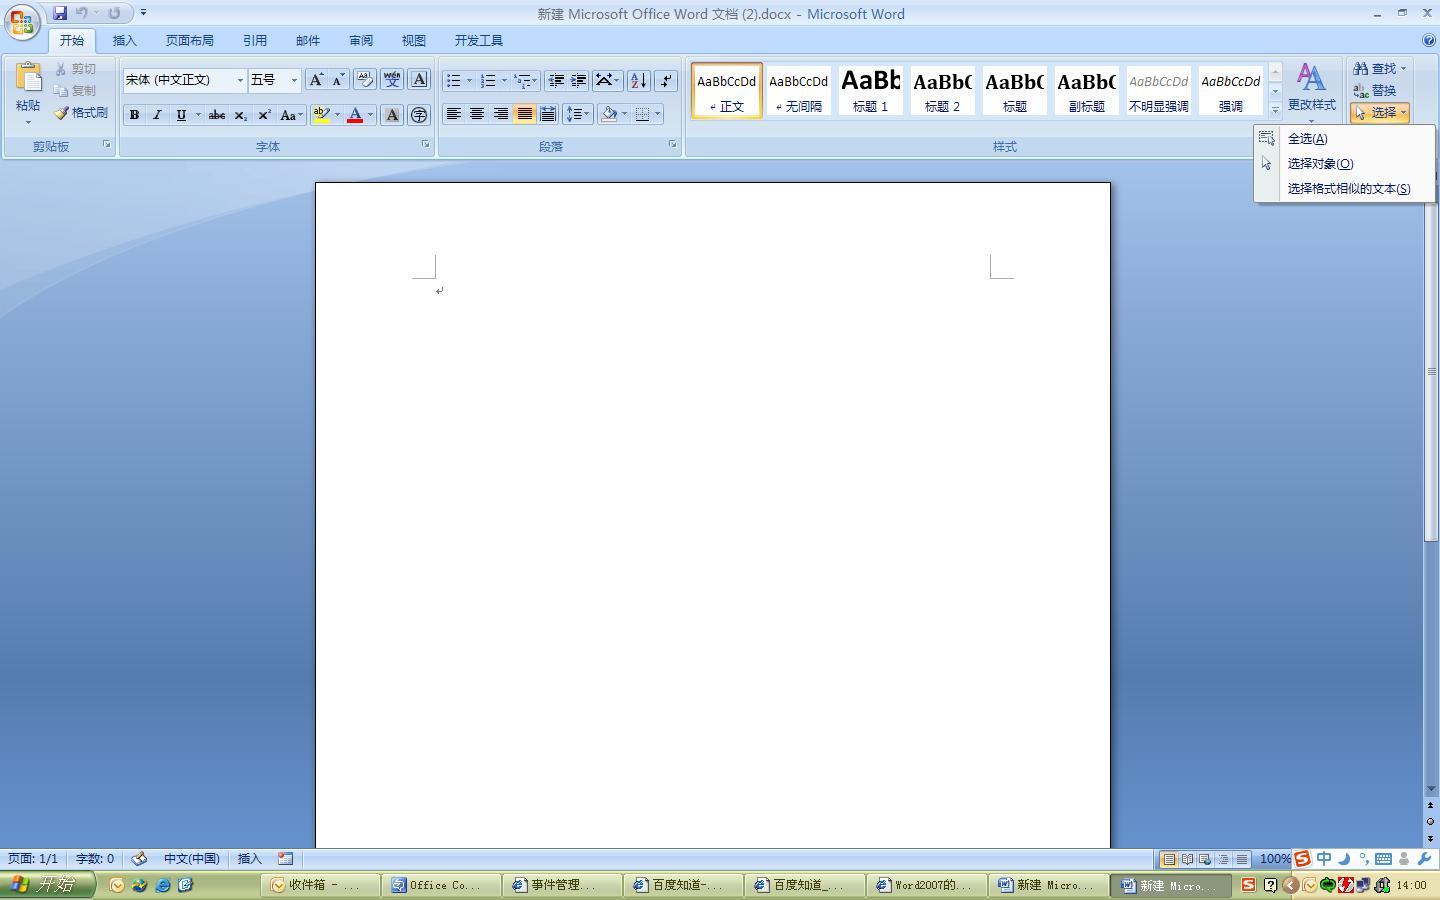
Task: Switch to the 插入 ribbon tab
Action: (125, 41)
